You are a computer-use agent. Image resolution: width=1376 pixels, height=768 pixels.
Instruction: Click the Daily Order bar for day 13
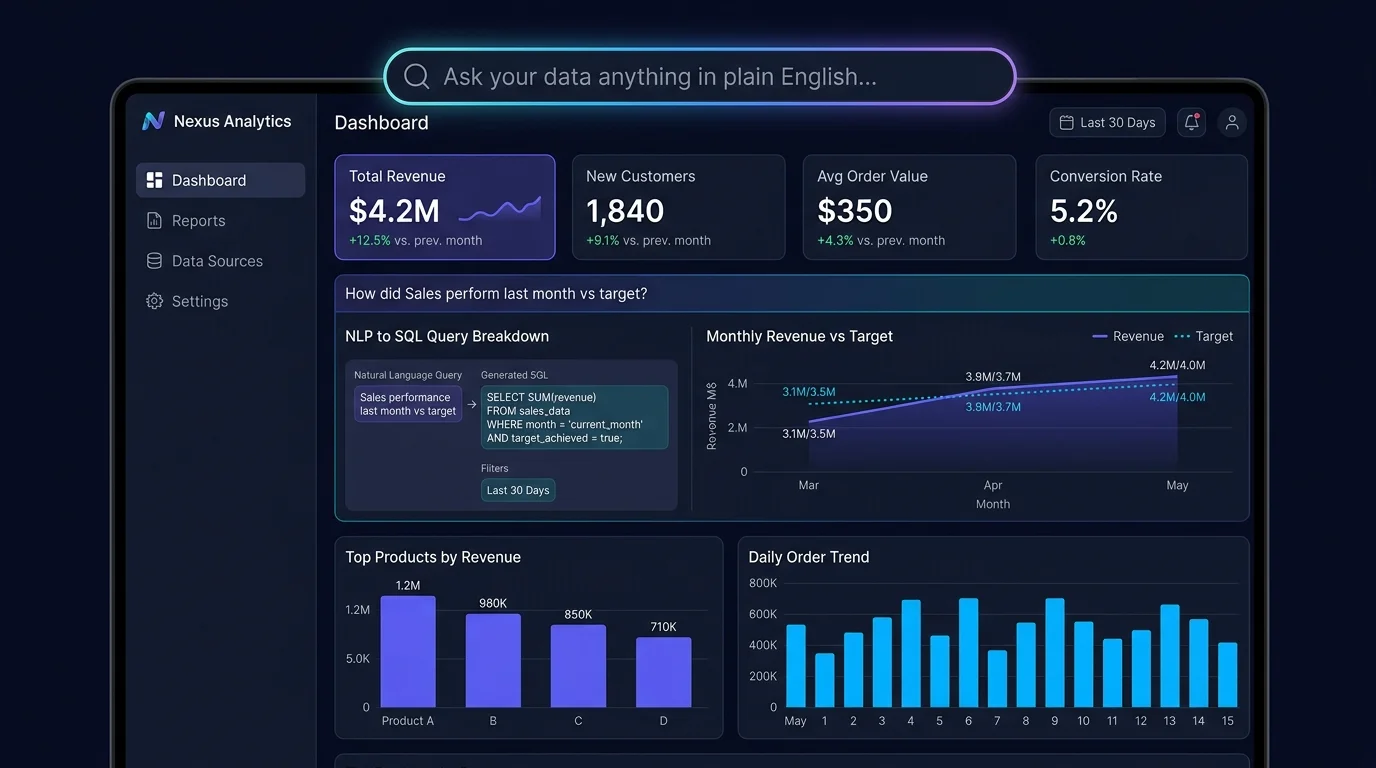tap(1170, 656)
